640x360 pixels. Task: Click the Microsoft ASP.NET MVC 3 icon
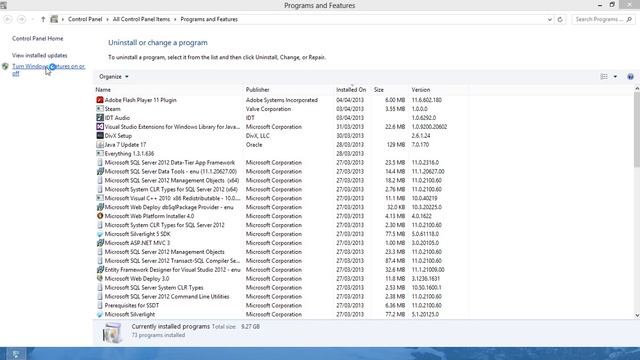tap(100, 243)
